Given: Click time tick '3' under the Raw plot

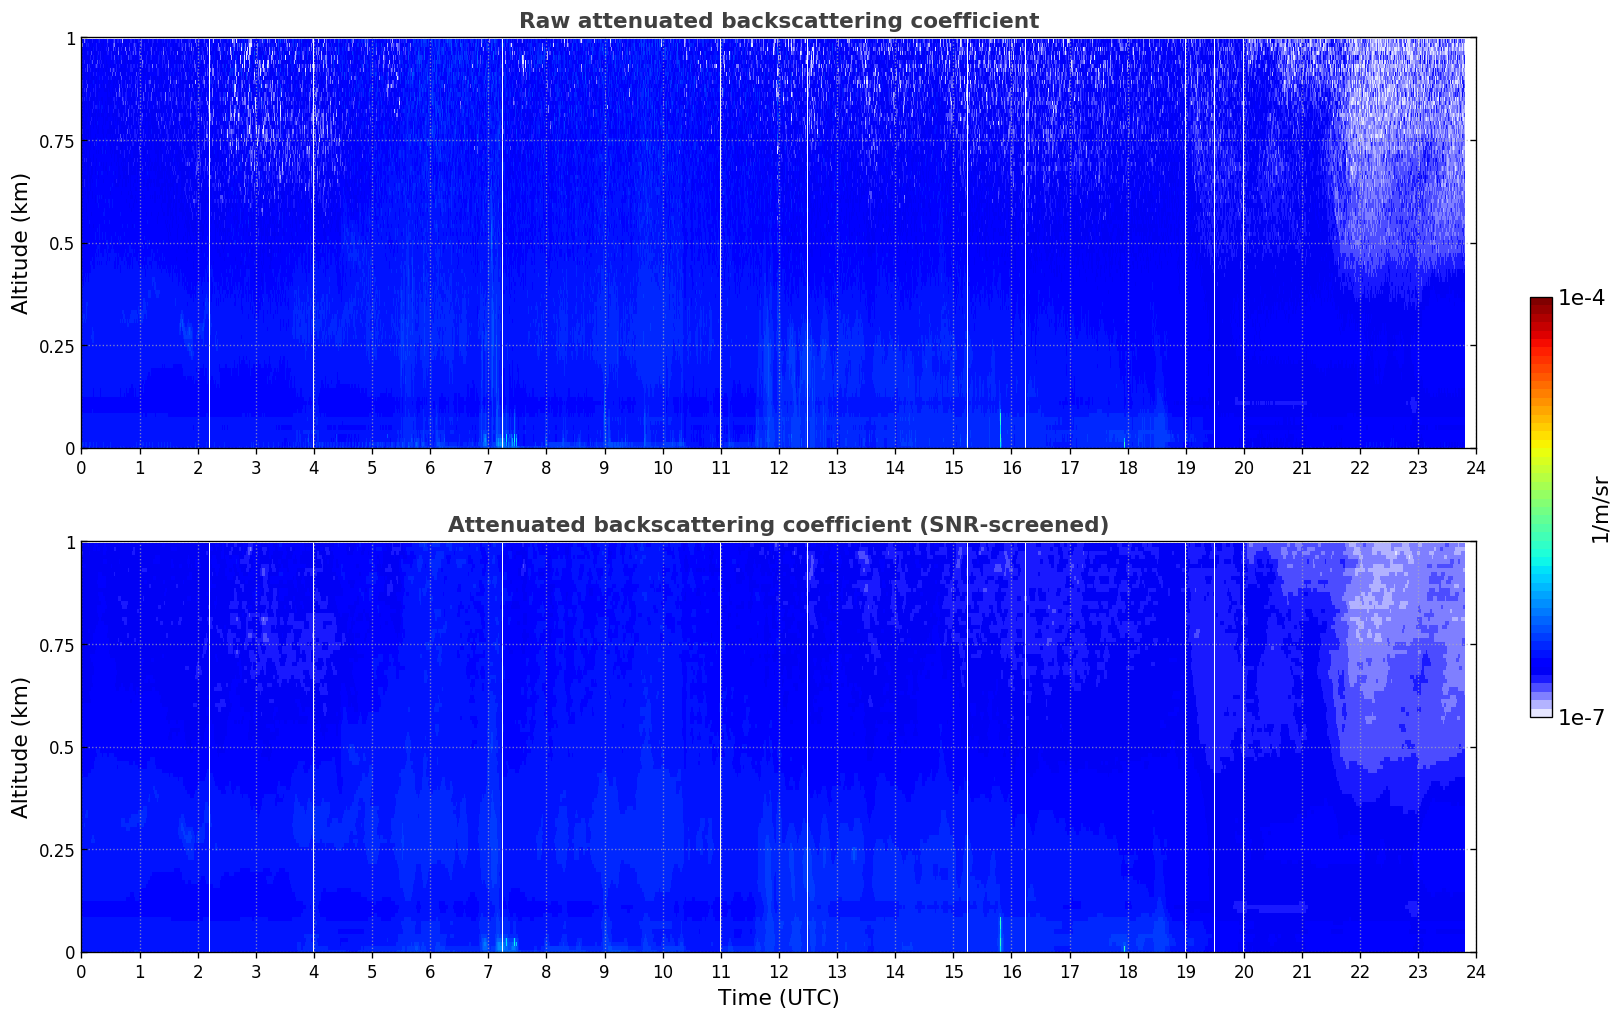Looking at the screenshot, I should point(256,467).
